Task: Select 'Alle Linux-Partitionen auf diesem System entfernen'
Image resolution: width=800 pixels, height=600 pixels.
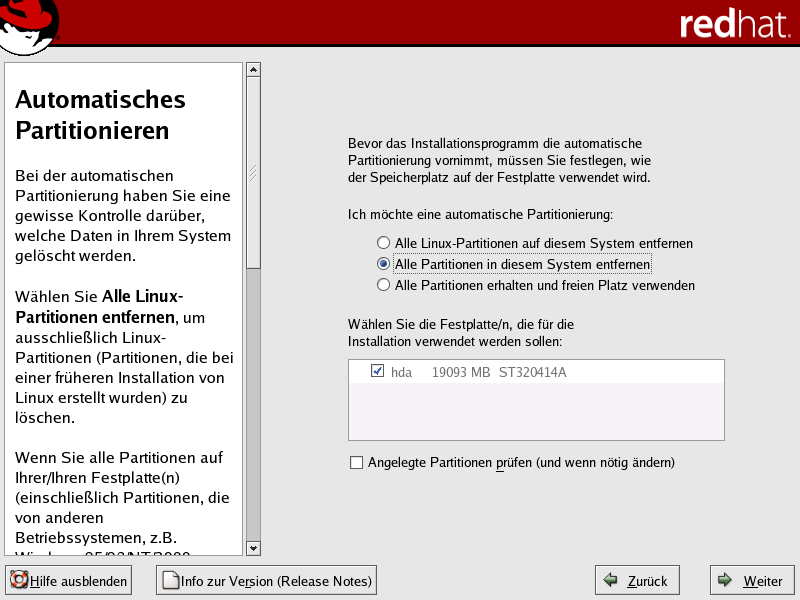Action: pos(383,243)
